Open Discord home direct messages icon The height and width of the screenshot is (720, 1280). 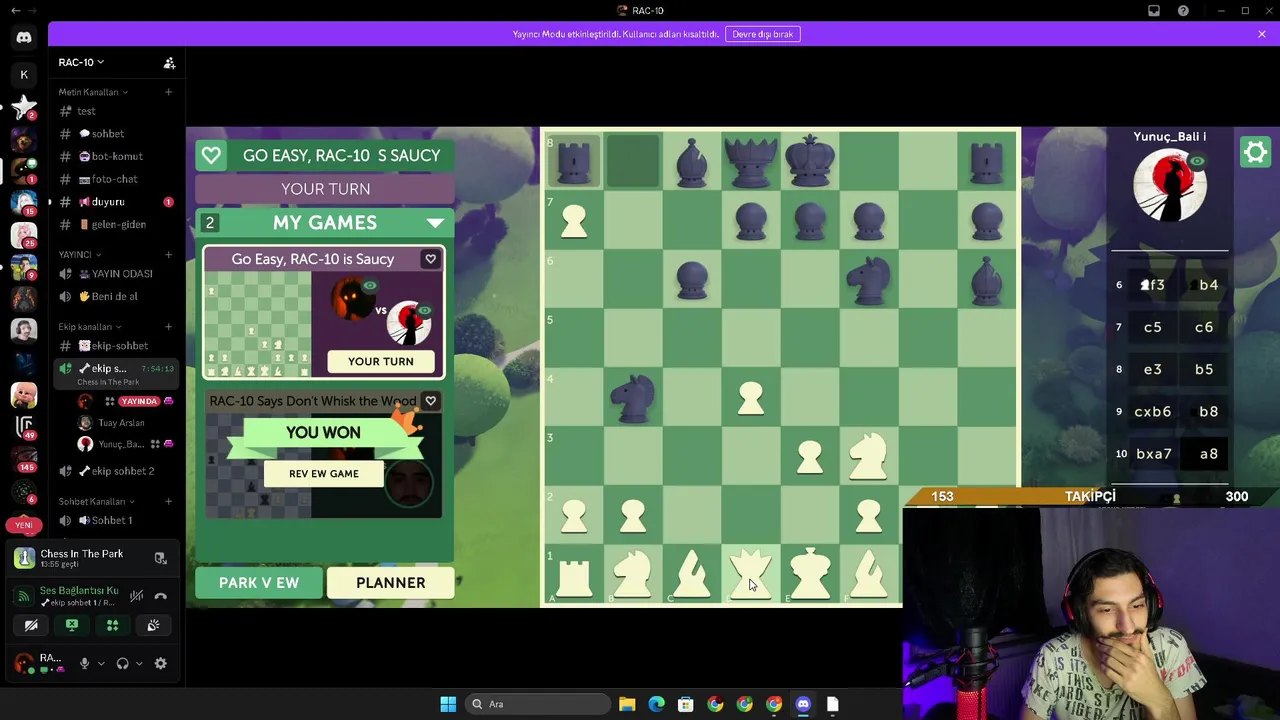coord(24,38)
